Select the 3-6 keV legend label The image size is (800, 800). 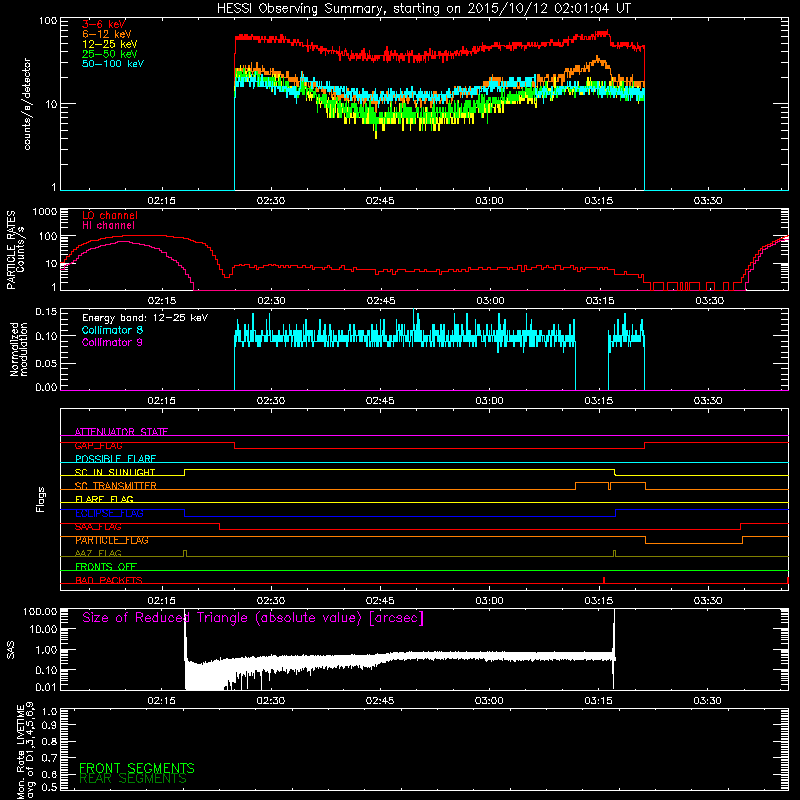coord(104,24)
